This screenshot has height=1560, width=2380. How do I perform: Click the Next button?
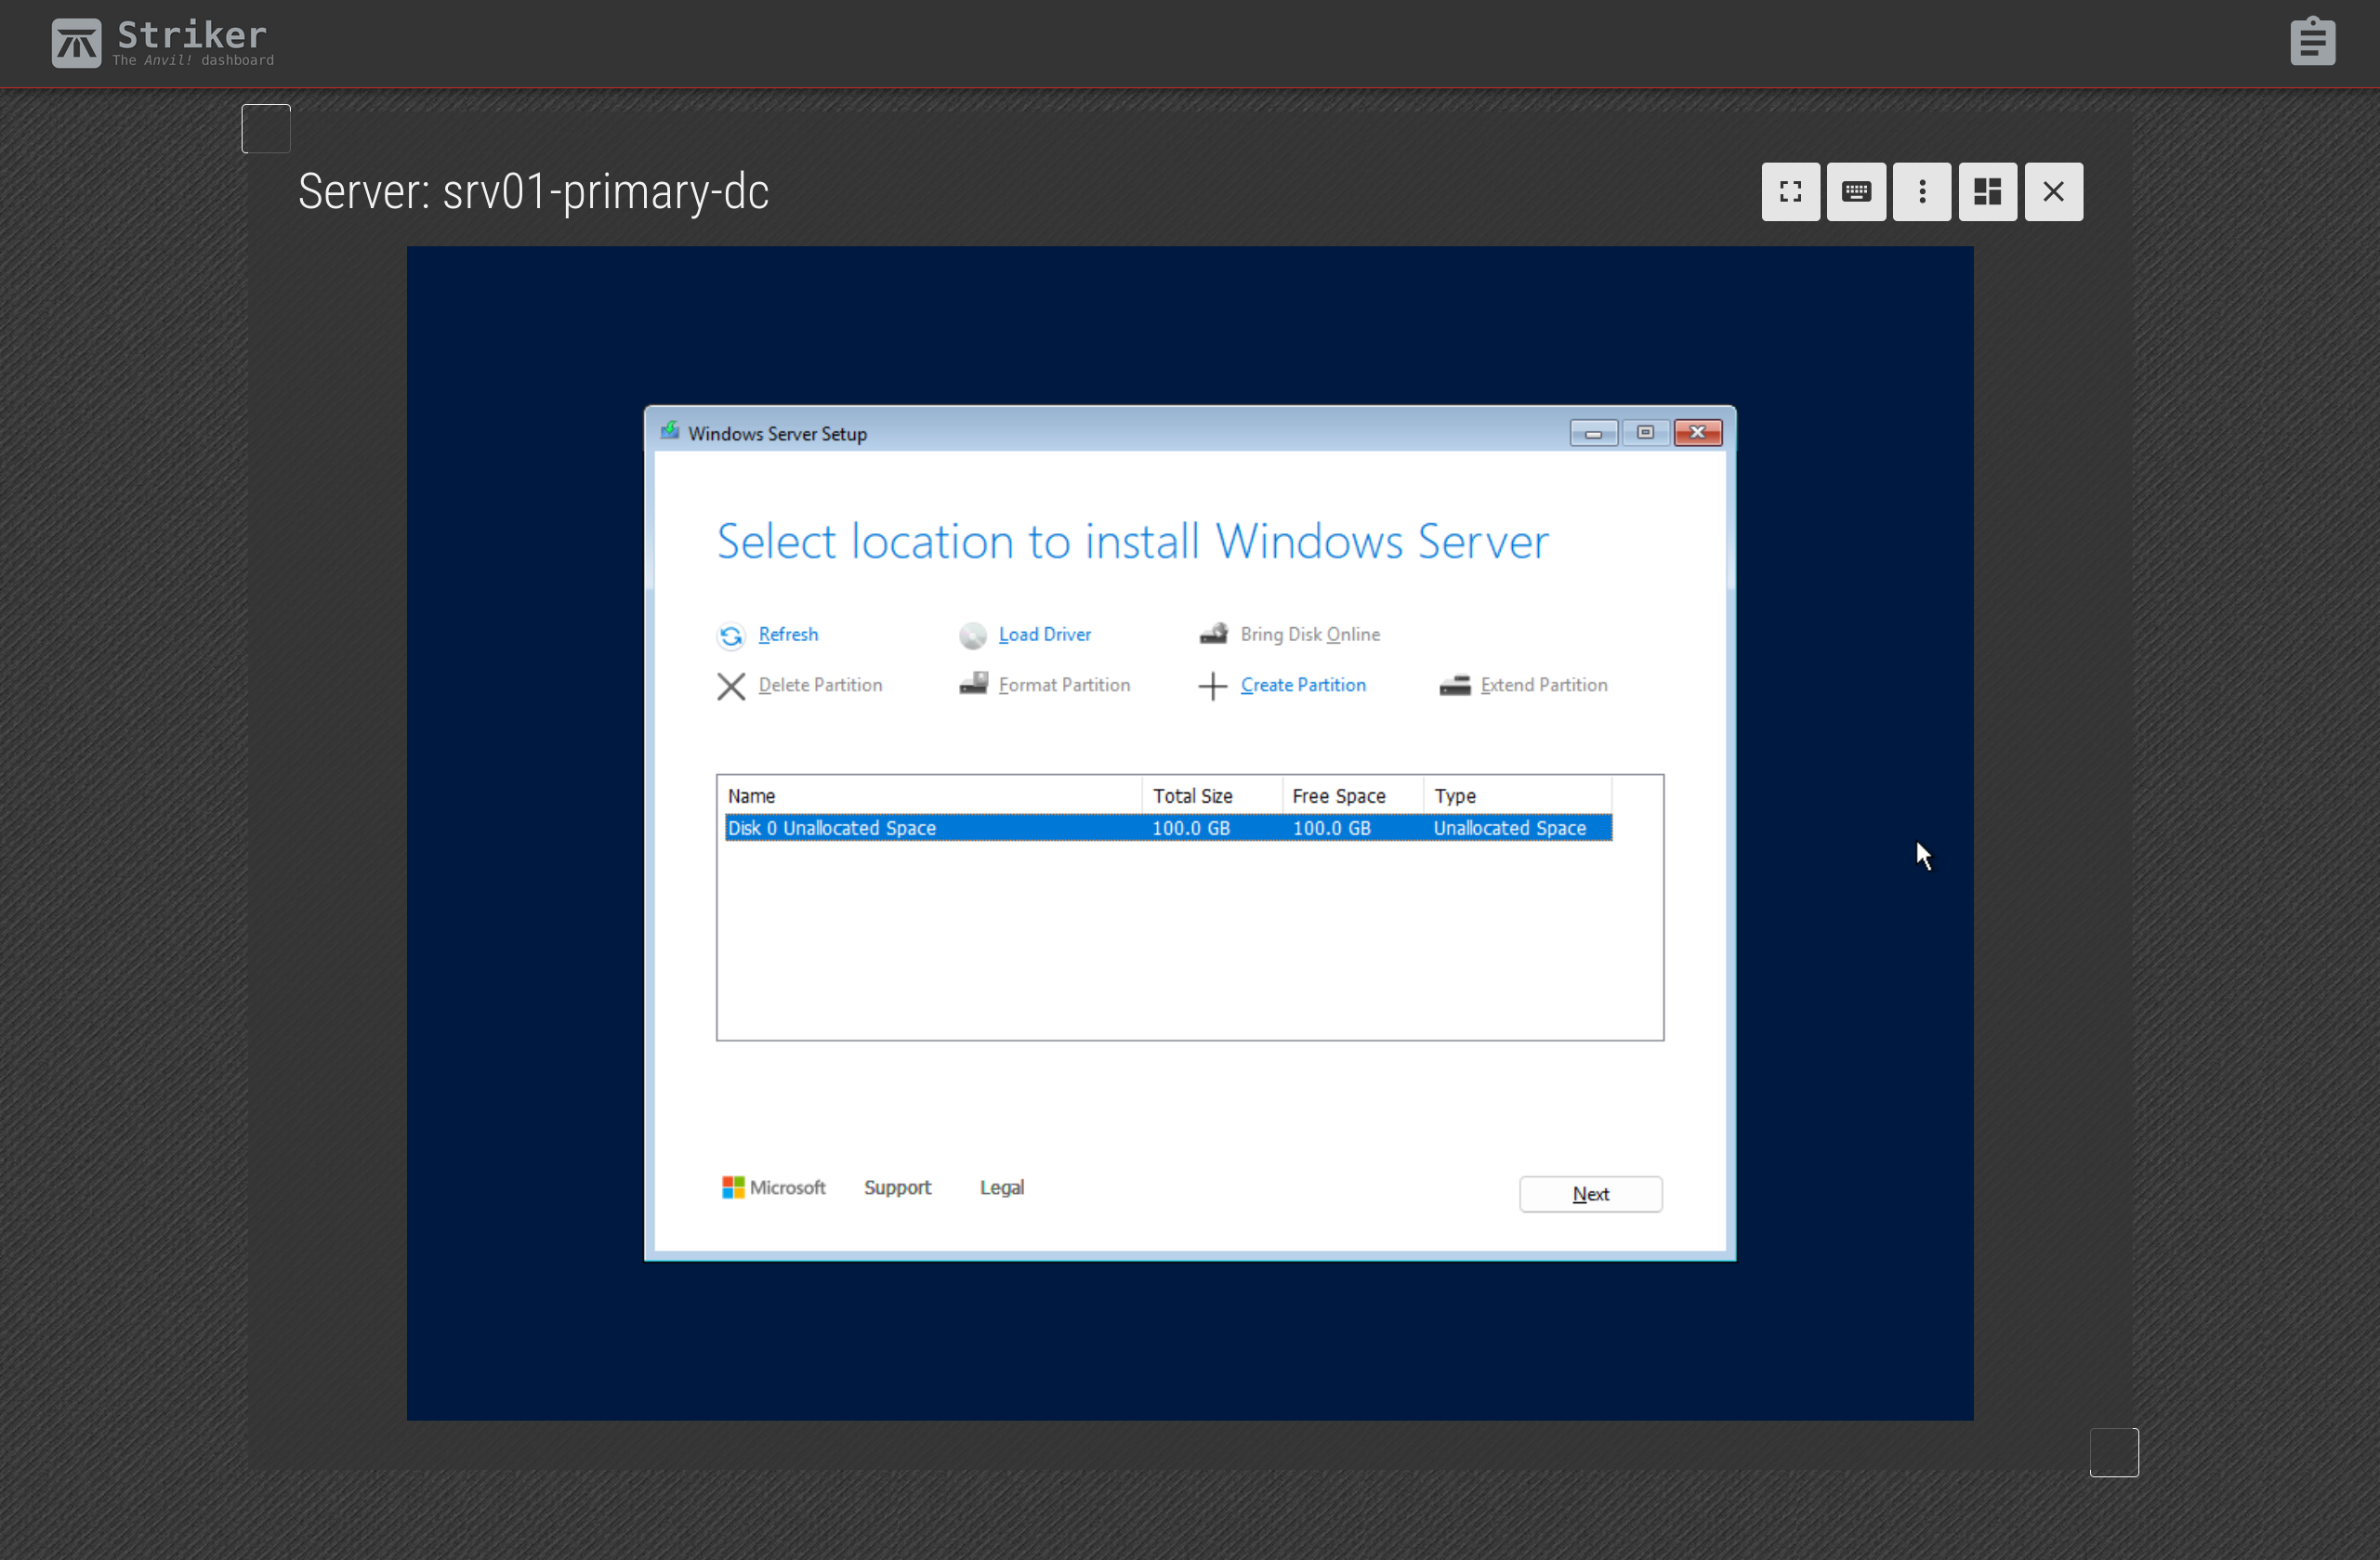click(1590, 1194)
